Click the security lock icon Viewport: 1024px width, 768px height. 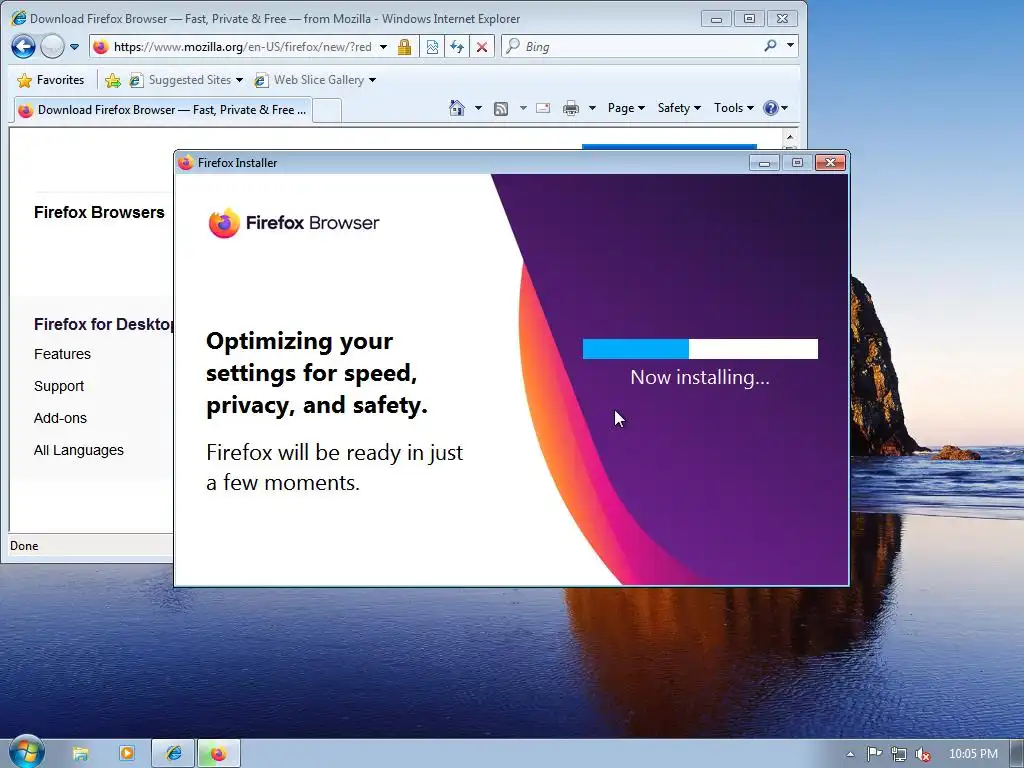click(404, 47)
